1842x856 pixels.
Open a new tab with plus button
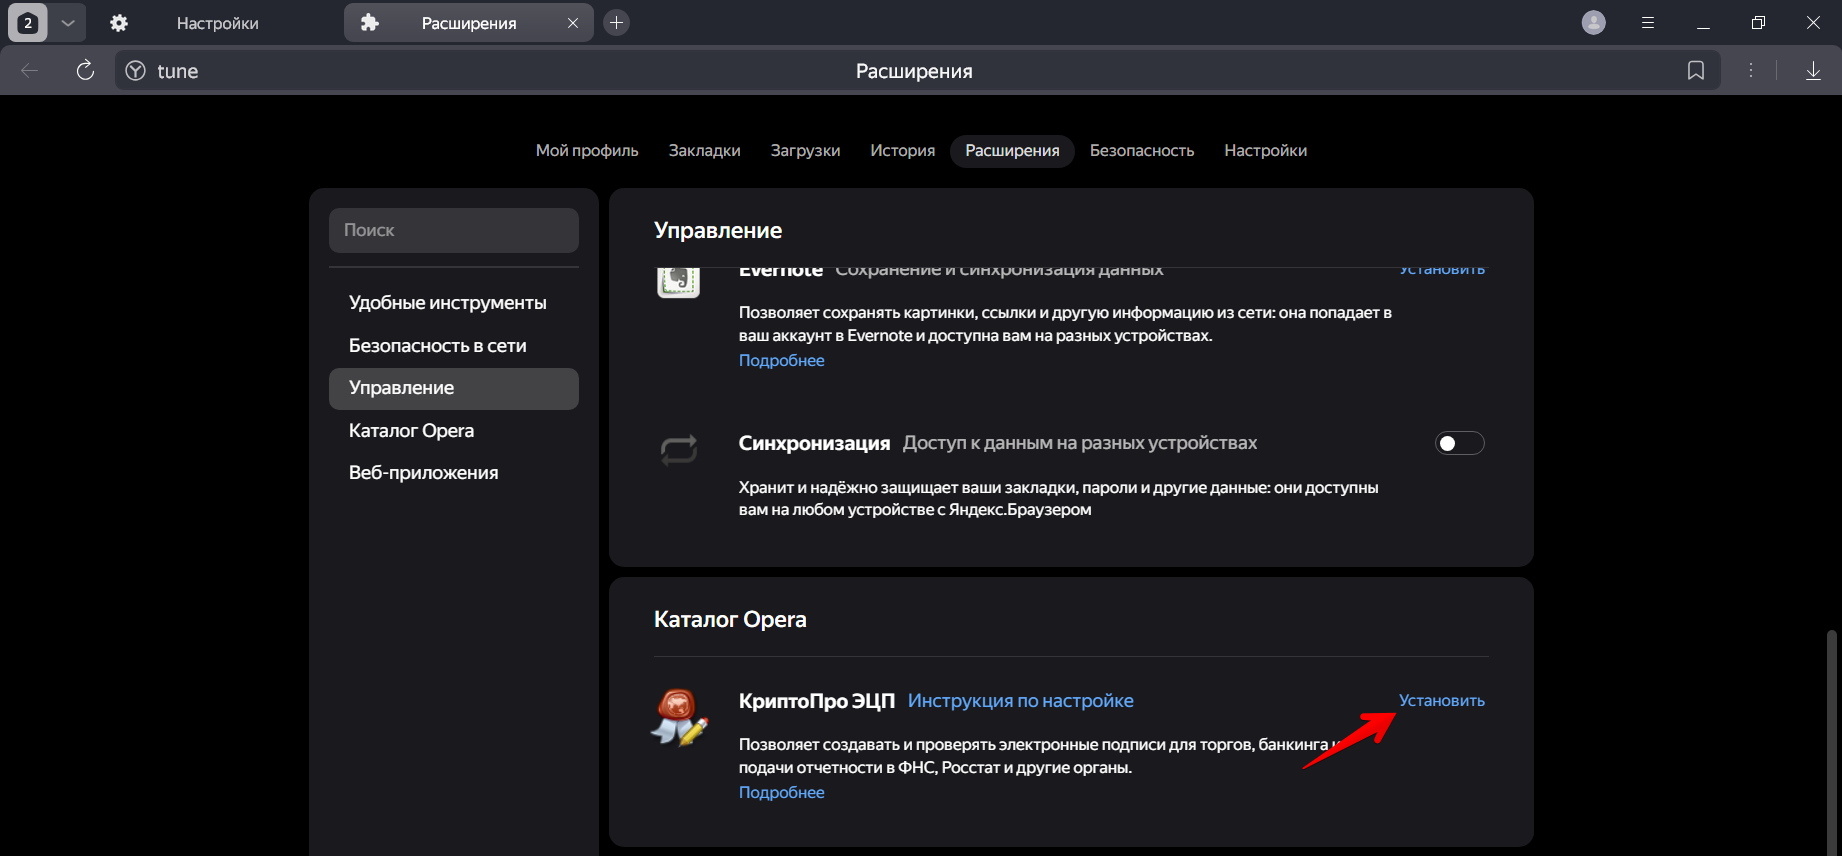pyautogui.click(x=617, y=23)
